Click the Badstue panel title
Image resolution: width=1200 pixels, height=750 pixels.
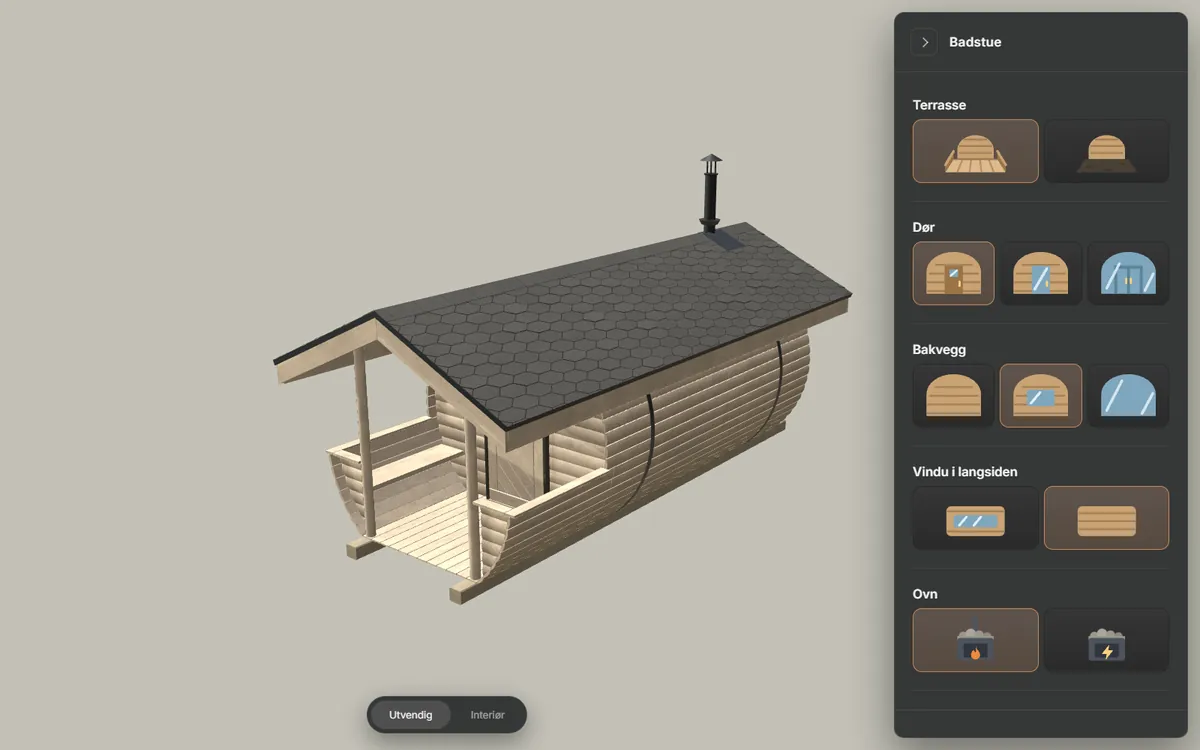(x=975, y=42)
